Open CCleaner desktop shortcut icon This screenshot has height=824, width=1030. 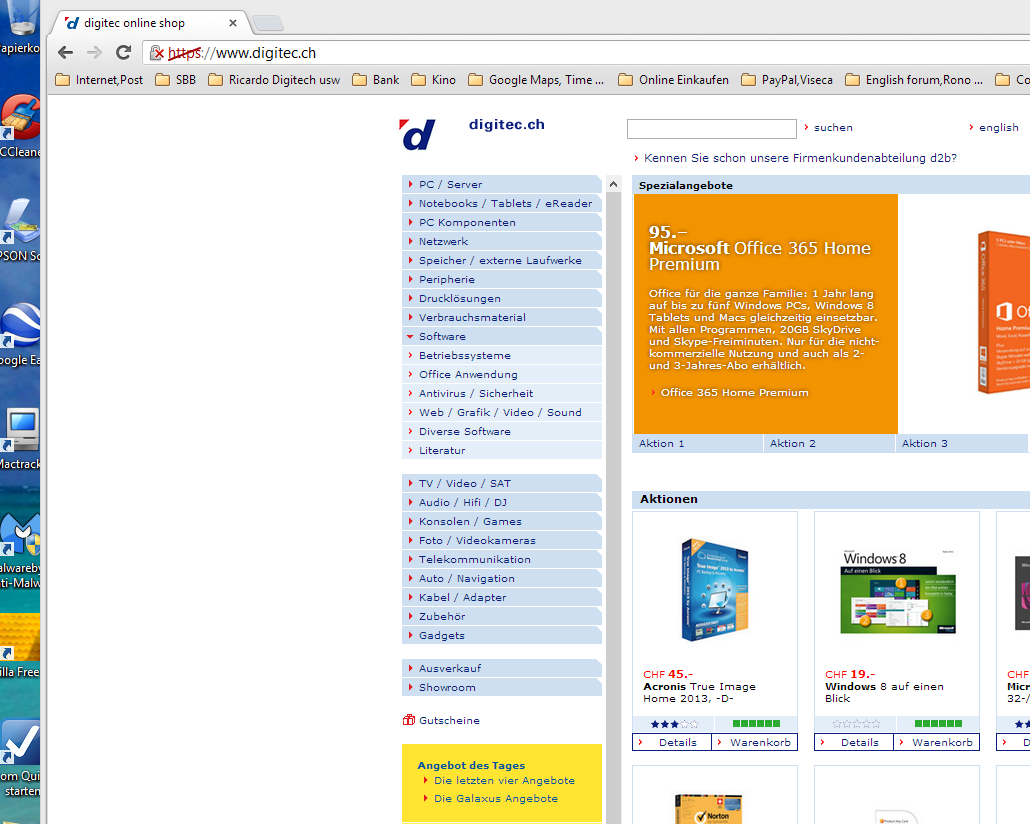(x=20, y=120)
